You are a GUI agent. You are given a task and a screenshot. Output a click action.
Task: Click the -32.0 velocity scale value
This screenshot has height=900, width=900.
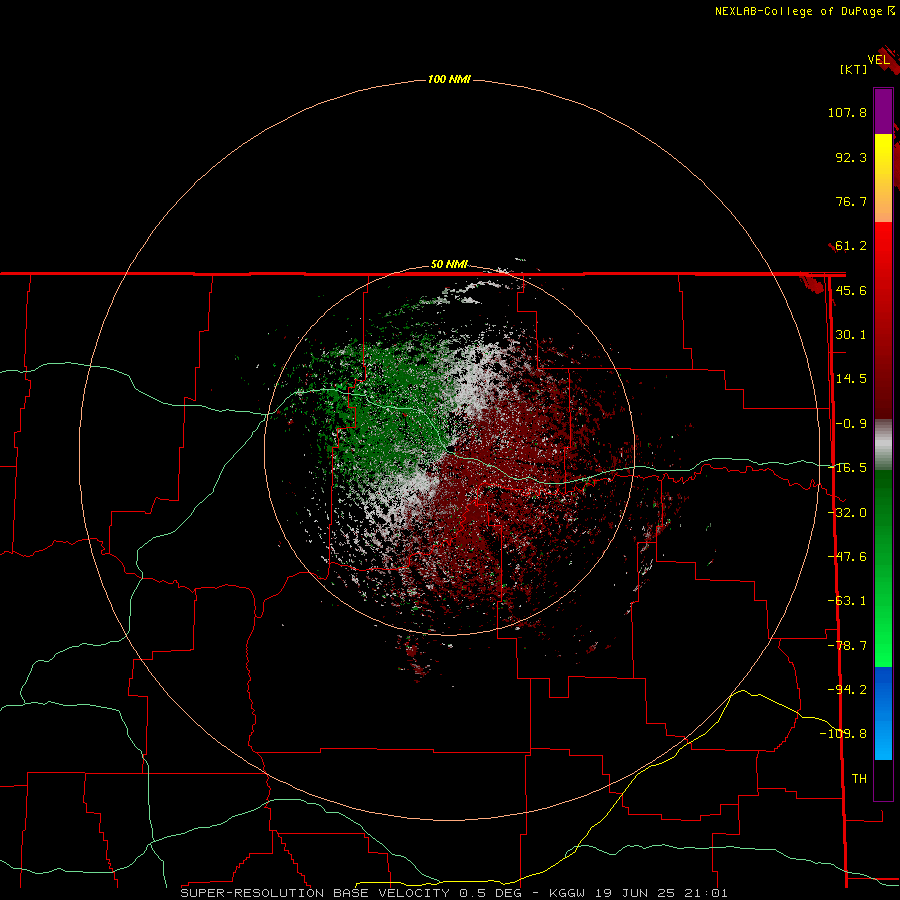click(847, 513)
